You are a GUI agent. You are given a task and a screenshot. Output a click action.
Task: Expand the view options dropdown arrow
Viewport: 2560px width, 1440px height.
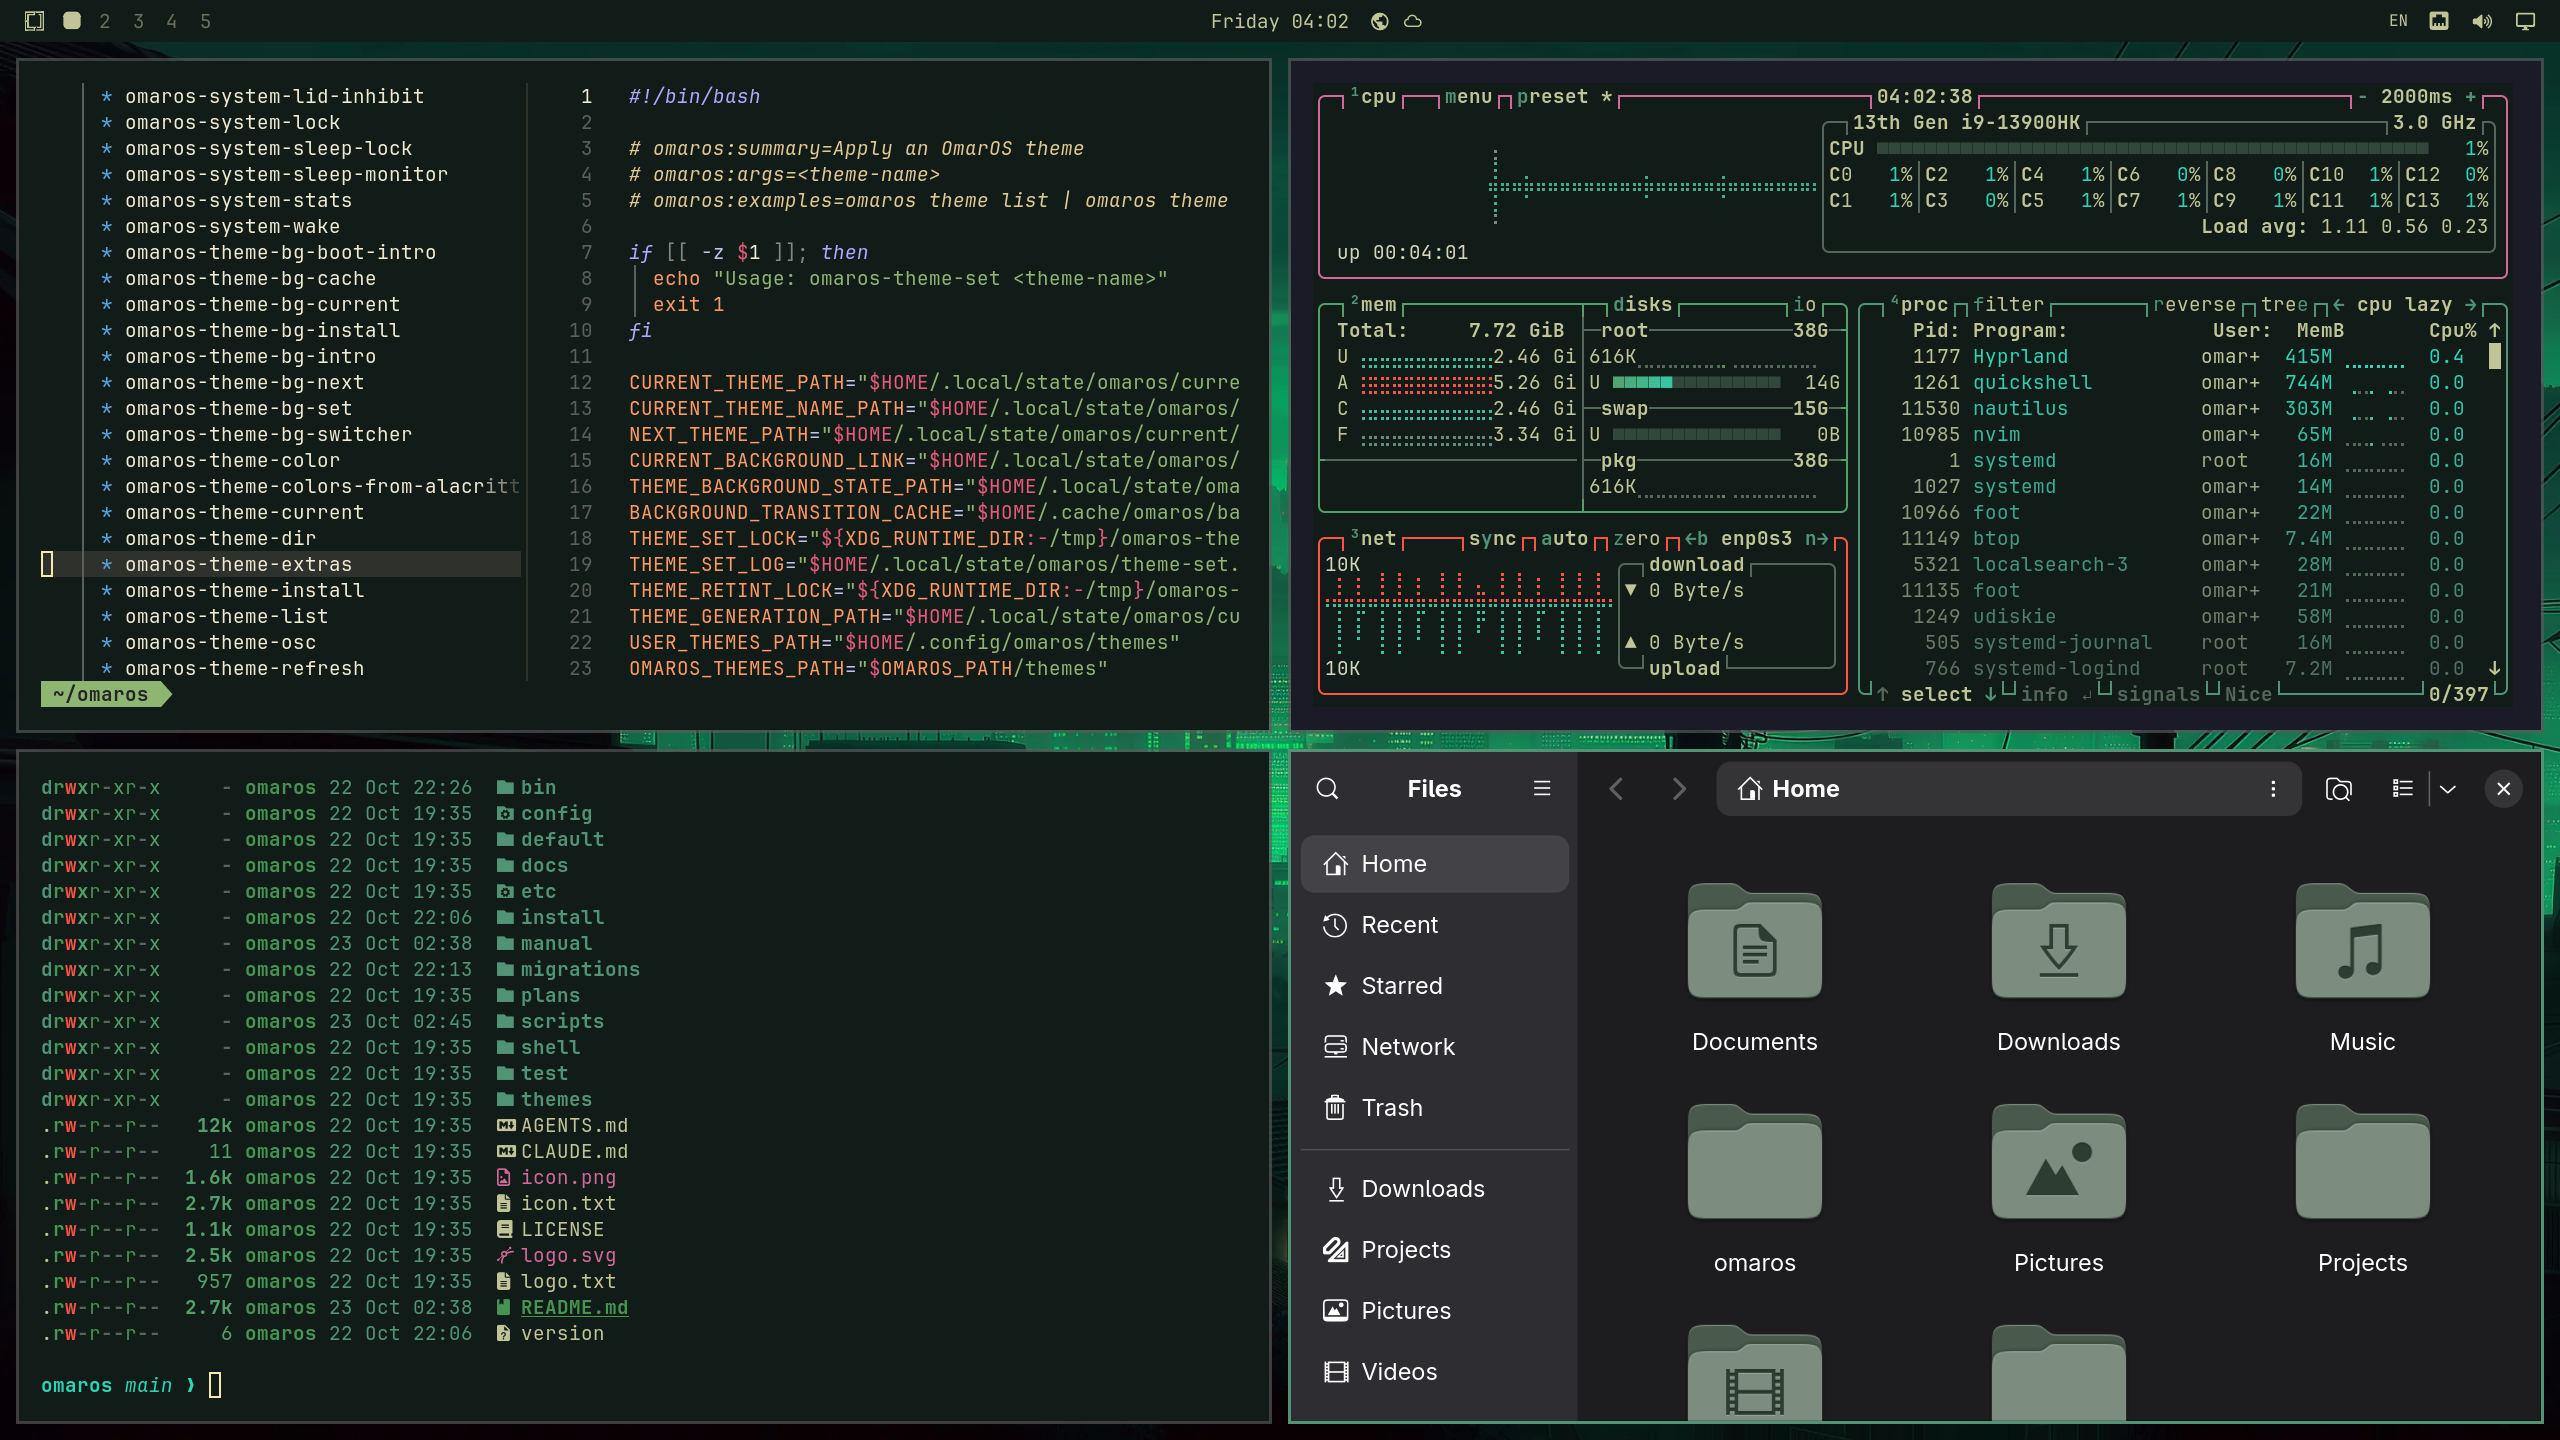point(2448,789)
